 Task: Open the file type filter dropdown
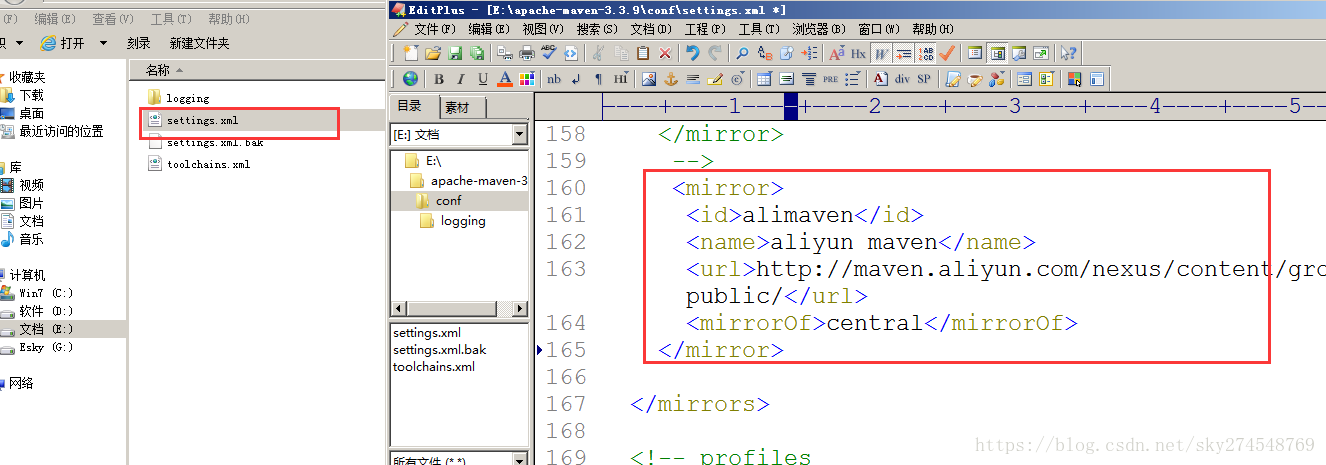click(x=519, y=458)
